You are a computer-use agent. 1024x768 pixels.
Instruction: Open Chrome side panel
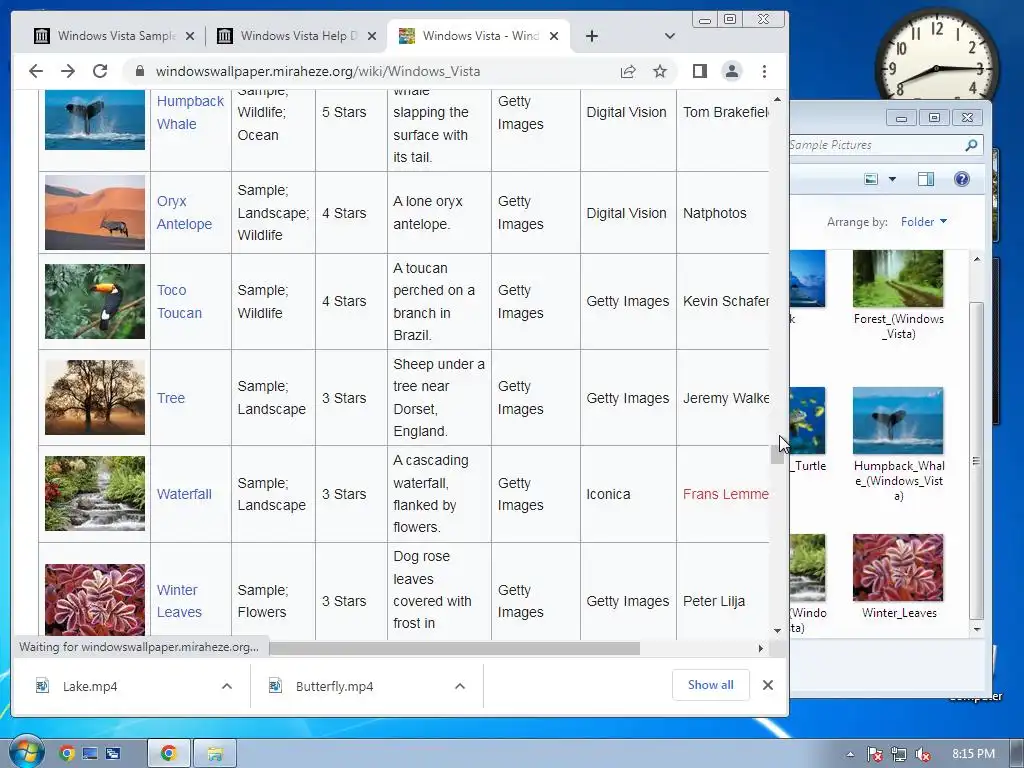(699, 71)
